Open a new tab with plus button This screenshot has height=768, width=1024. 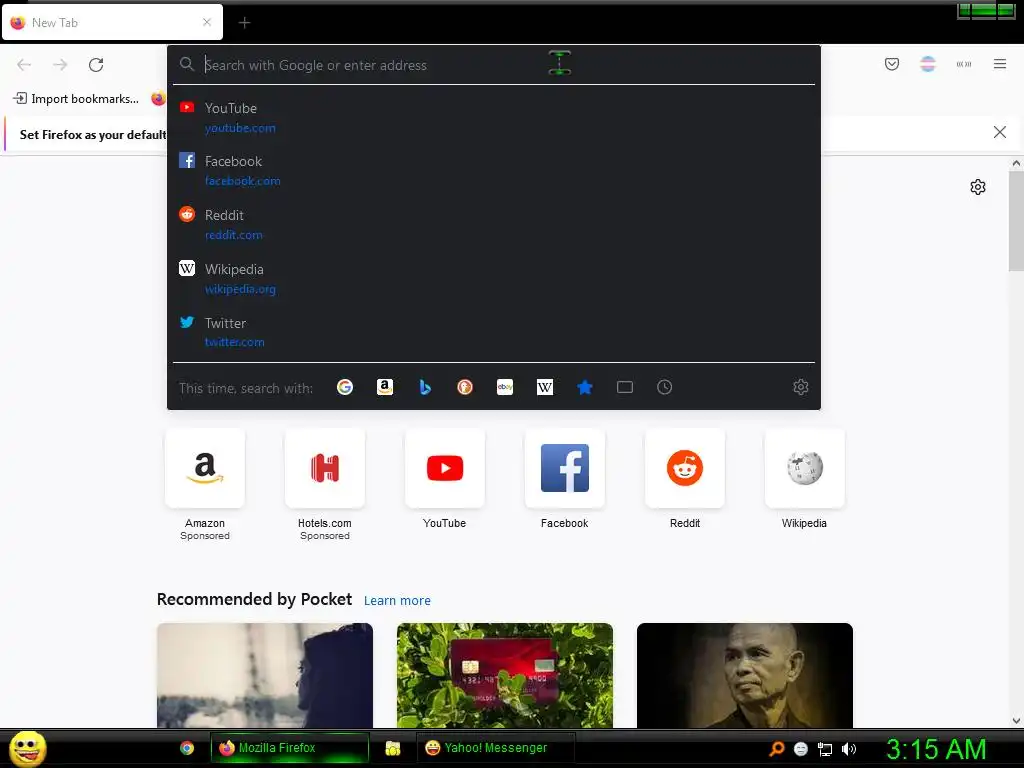244,23
